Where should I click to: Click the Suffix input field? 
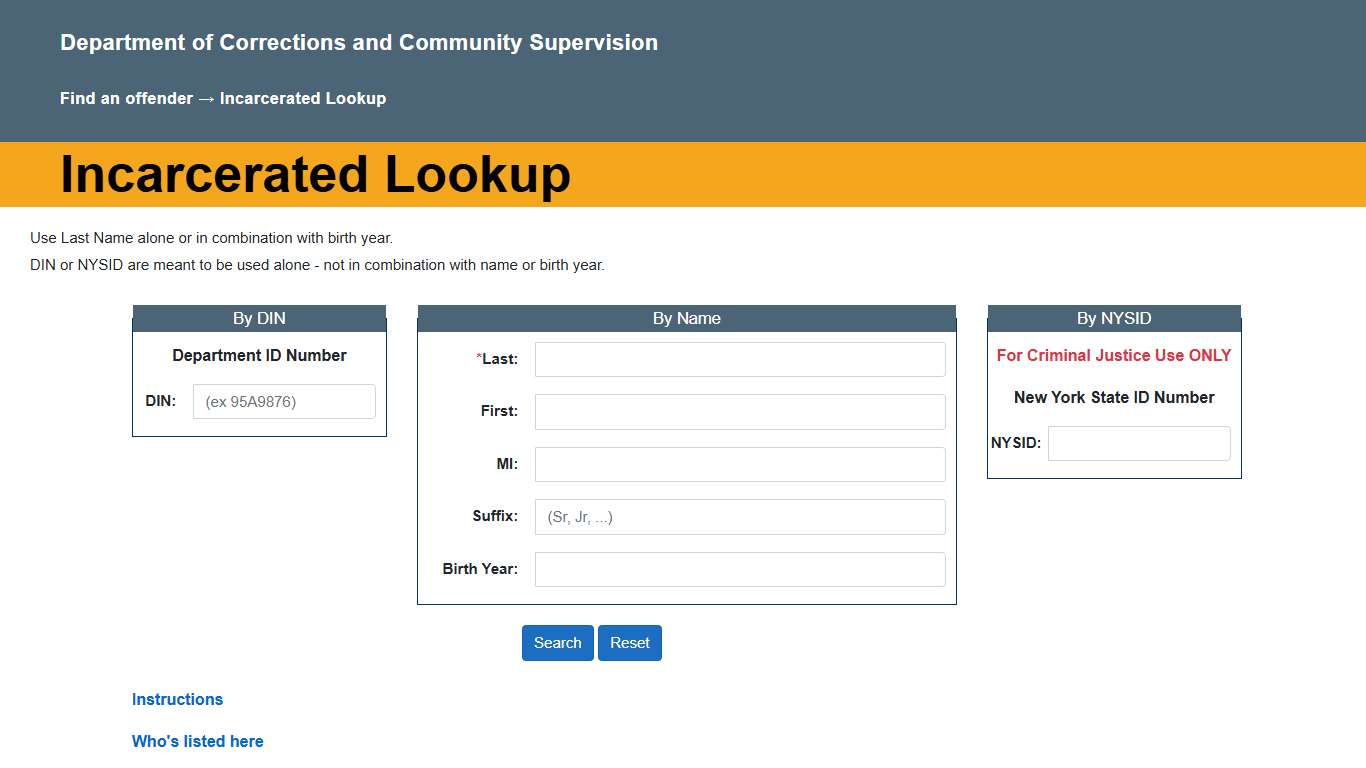739,517
